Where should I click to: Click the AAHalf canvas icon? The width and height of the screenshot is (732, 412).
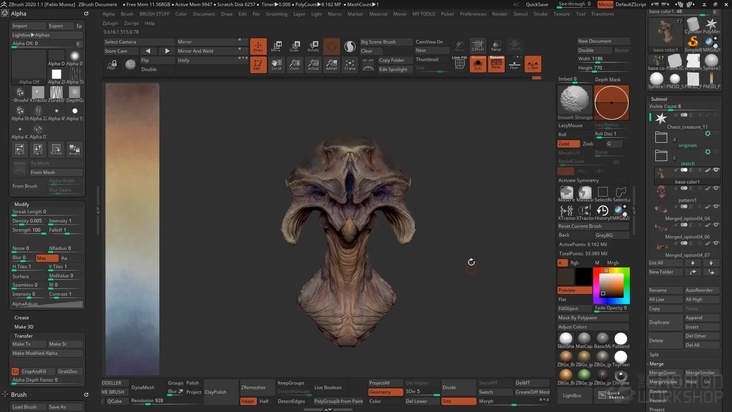click(331, 64)
